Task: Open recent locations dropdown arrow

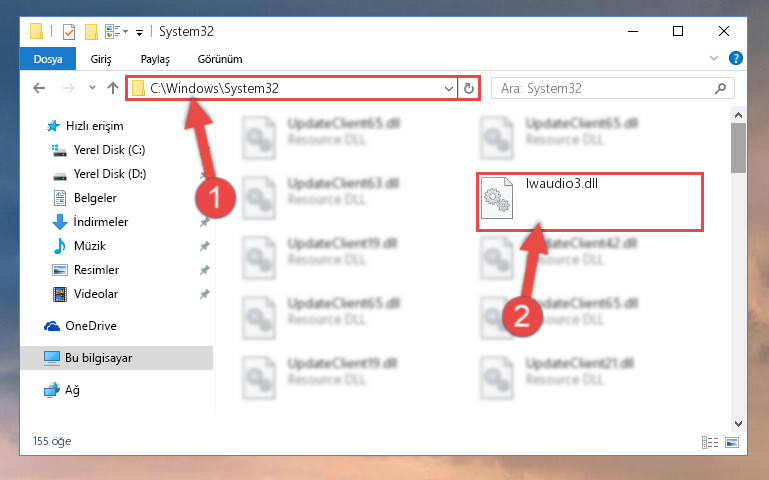Action: [92, 88]
